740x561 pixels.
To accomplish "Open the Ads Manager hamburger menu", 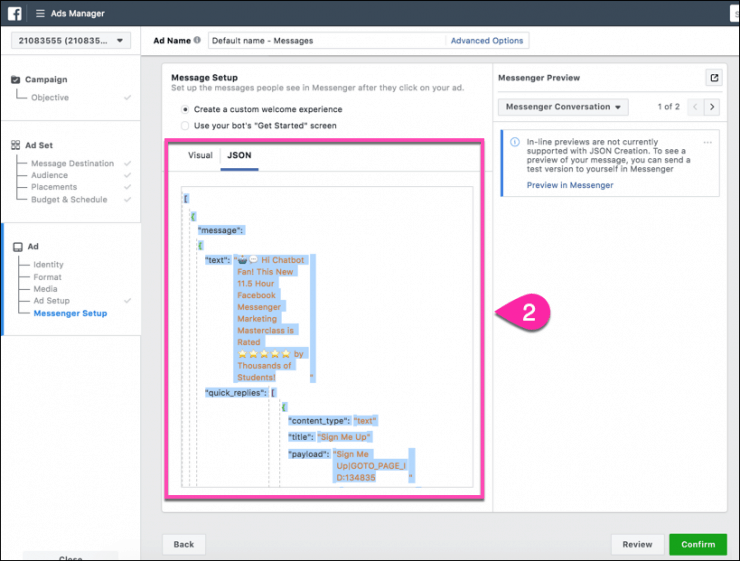I will pyautogui.click(x=40, y=14).
